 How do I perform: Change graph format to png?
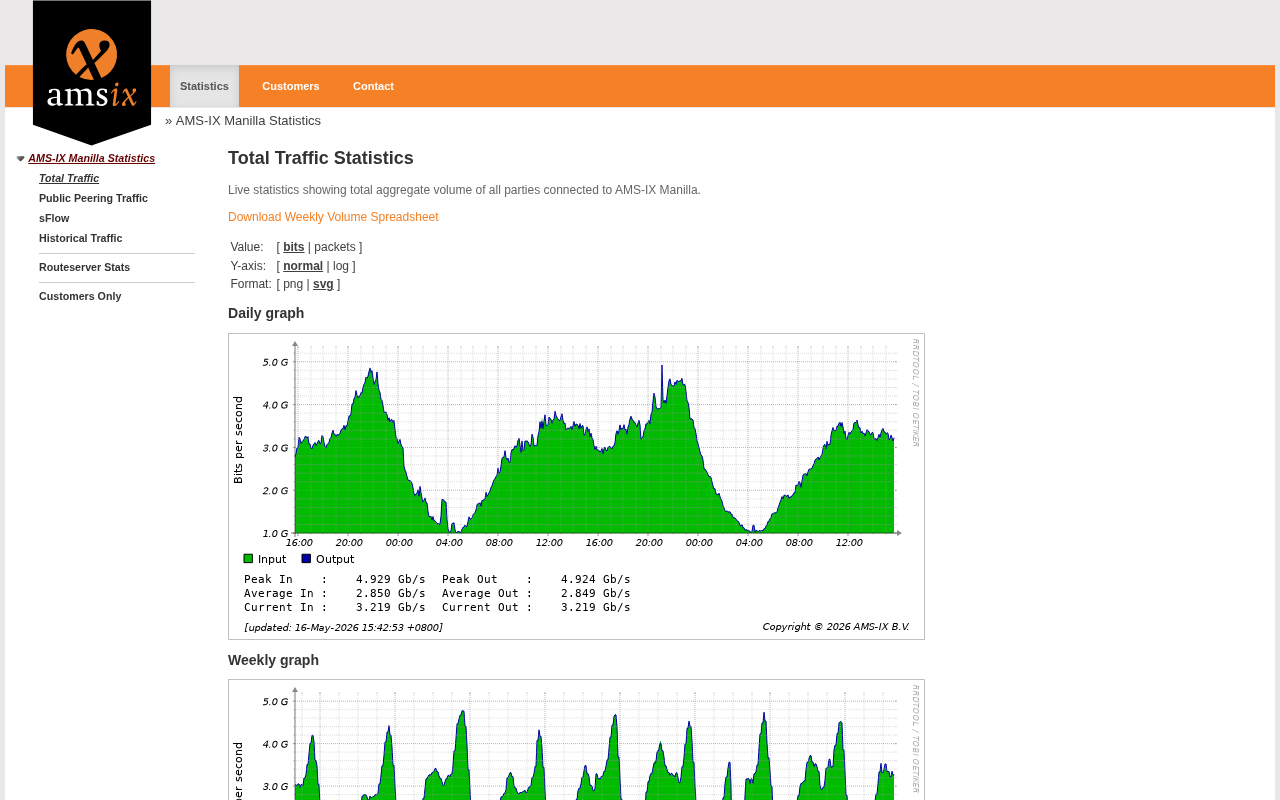[293, 284]
